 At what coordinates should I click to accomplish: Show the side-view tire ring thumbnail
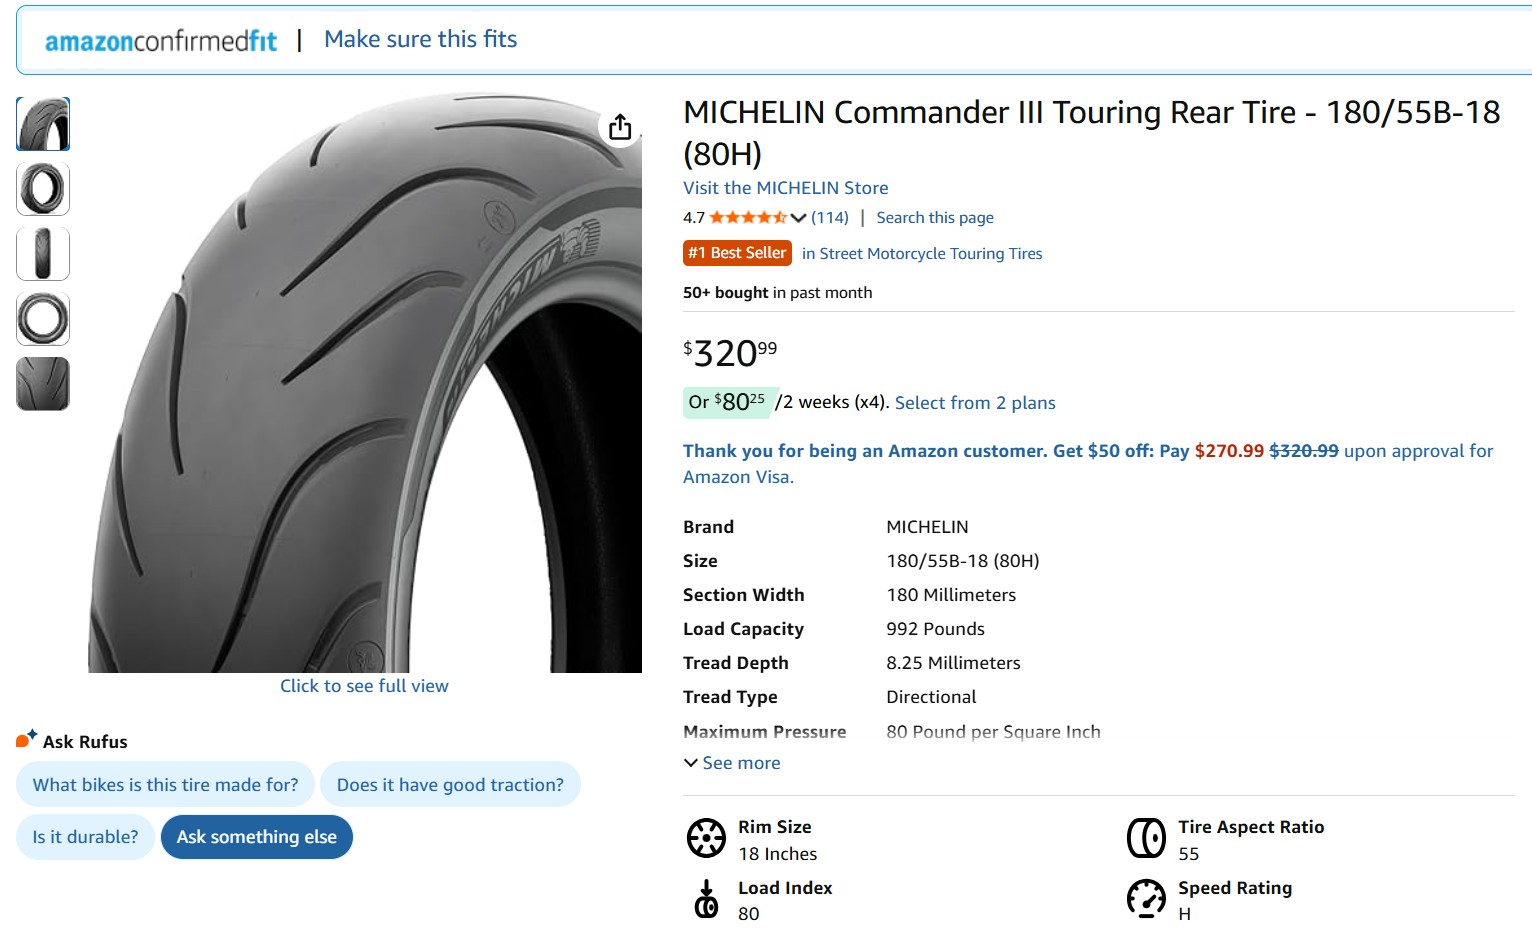43,319
